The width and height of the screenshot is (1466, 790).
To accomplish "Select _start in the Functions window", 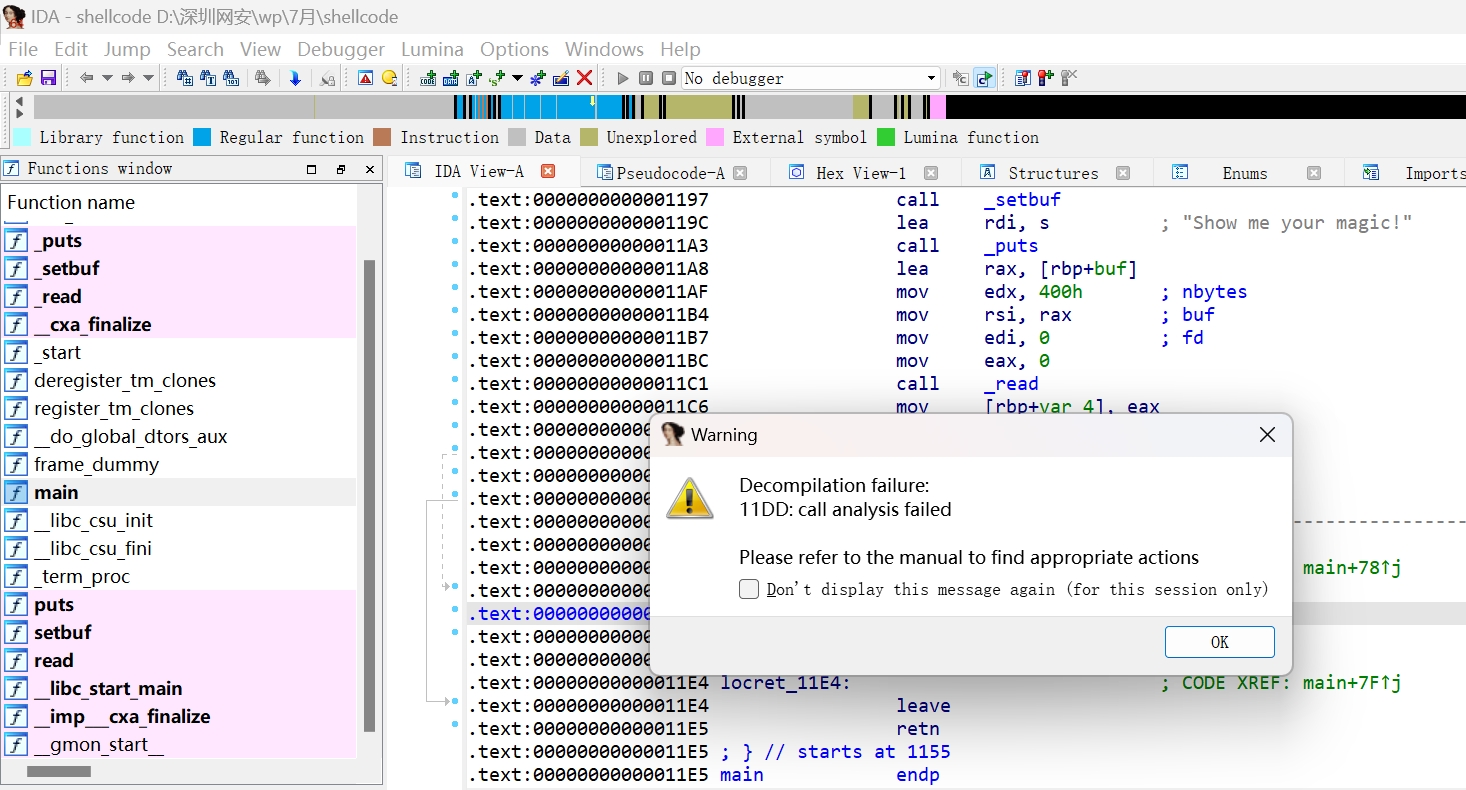I will click(58, 353).
